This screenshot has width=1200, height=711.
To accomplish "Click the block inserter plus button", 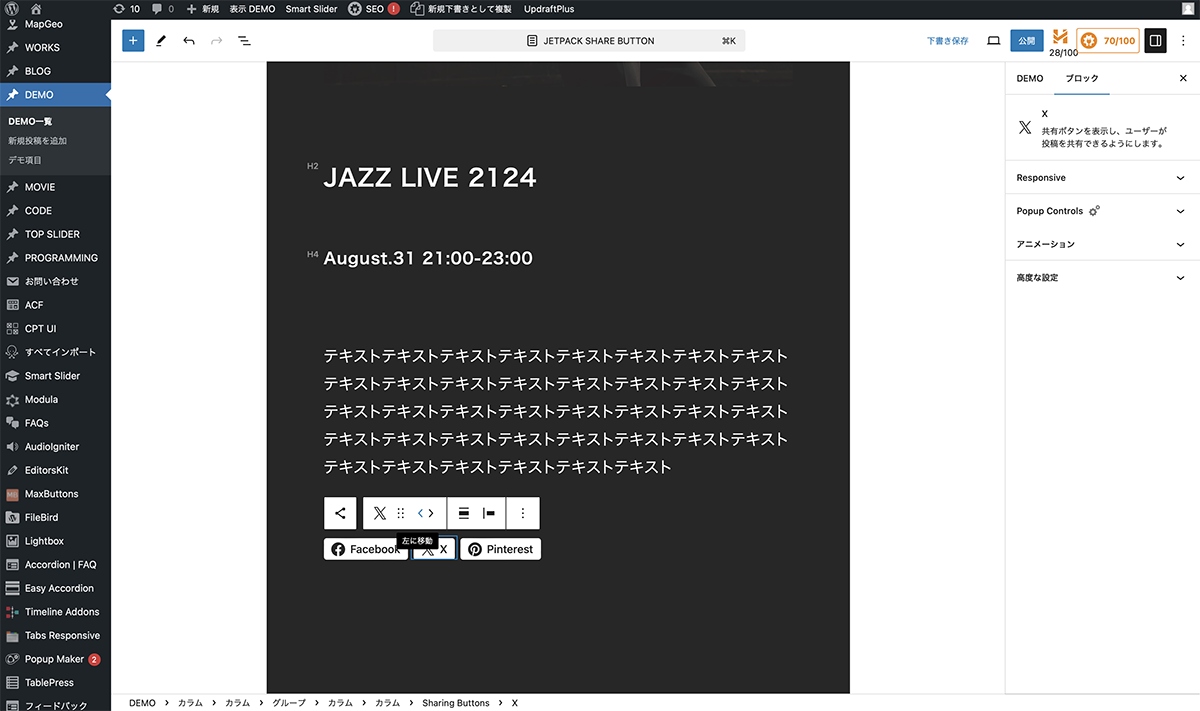I will (x=133, y=41).
